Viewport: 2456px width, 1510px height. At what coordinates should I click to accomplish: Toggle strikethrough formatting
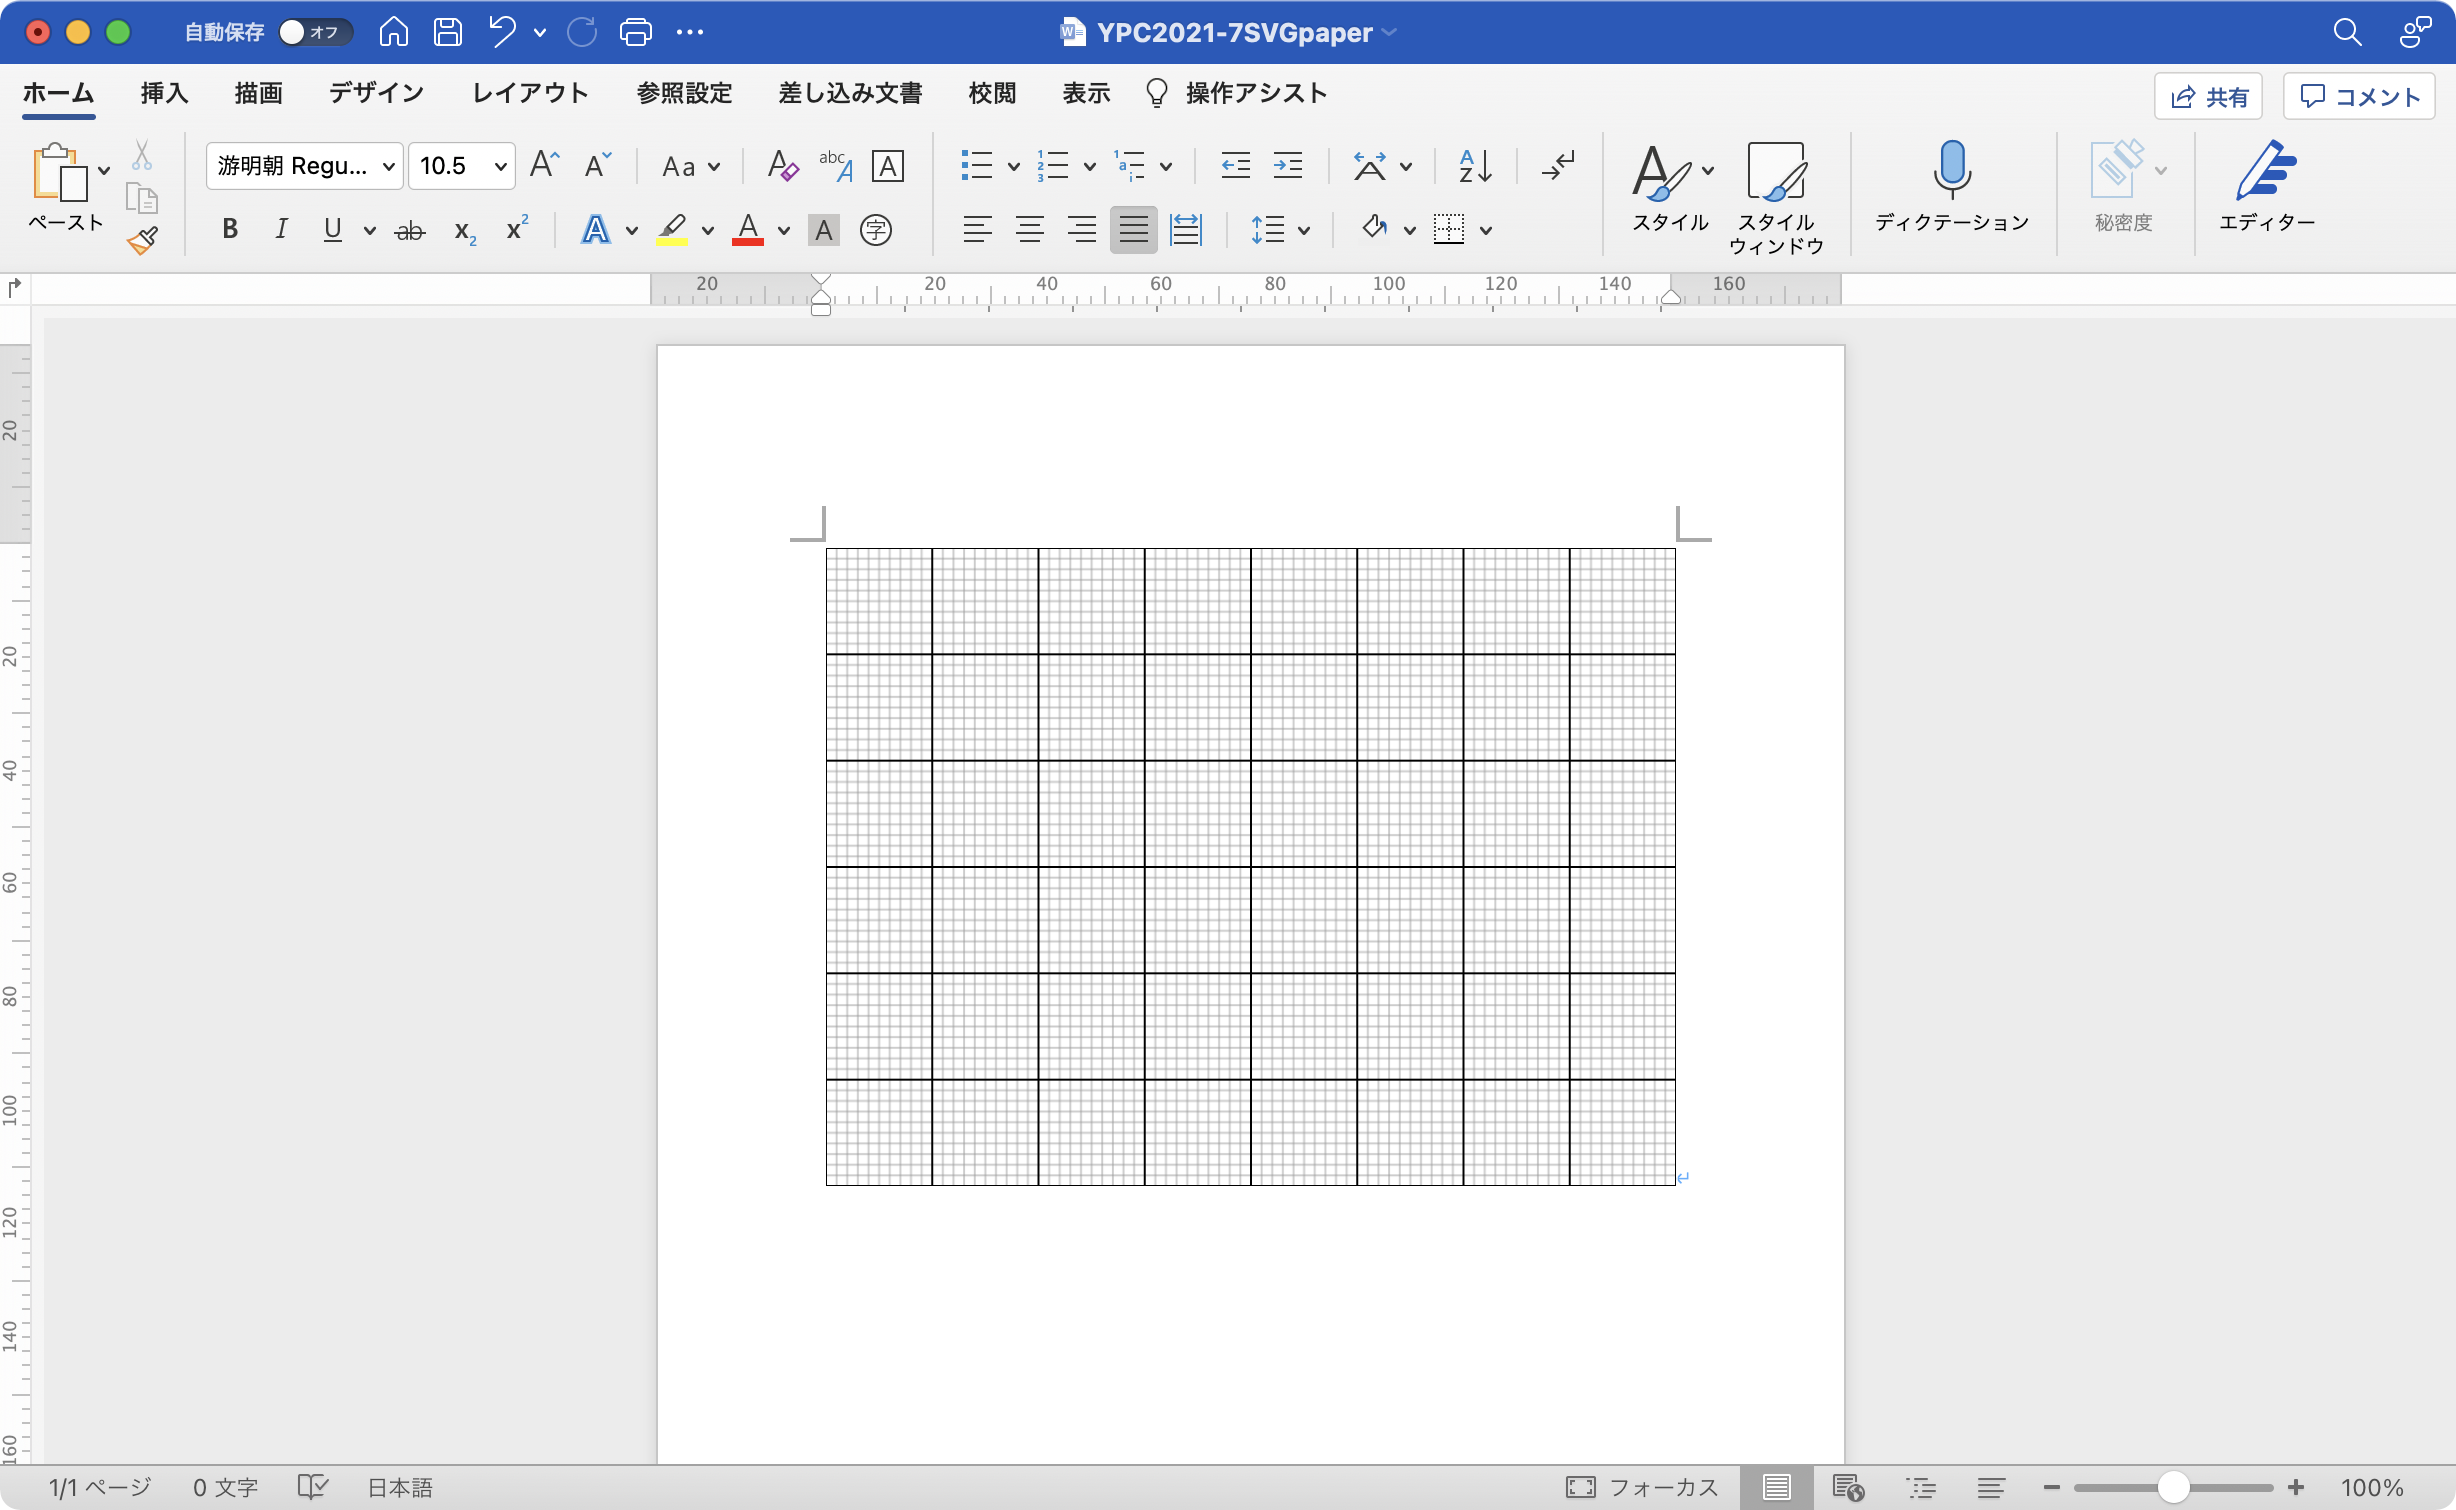[x=410, y=230]
